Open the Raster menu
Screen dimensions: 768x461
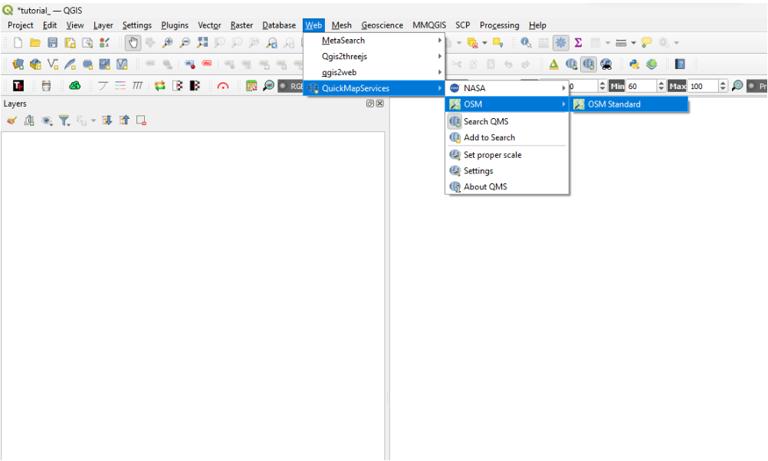click(241, 25)
